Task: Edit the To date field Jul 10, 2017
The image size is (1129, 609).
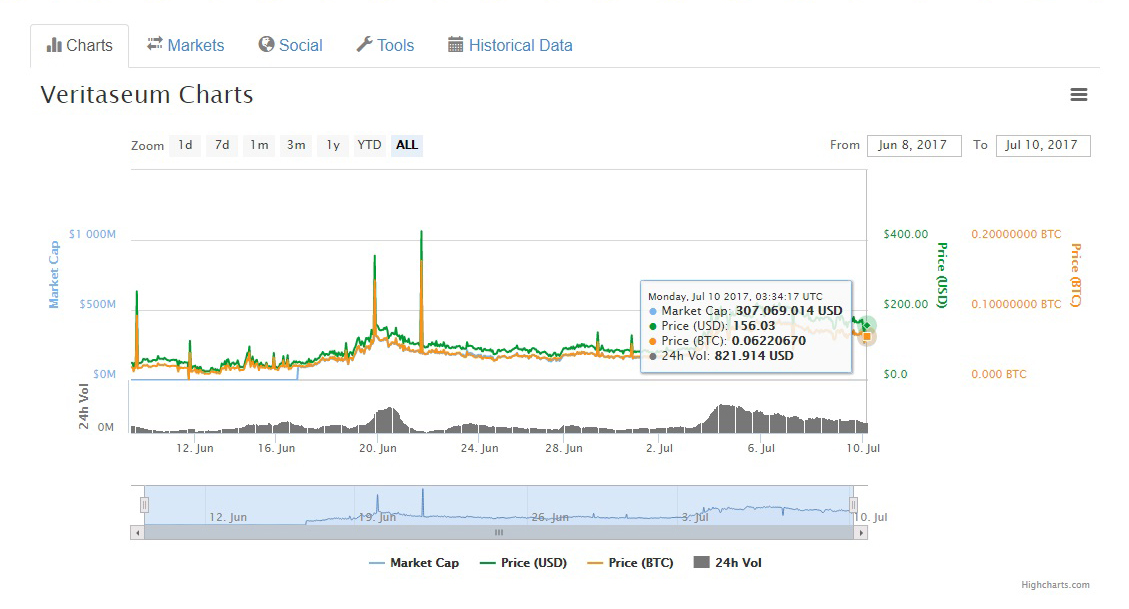Action: [x=1043, y=145]
